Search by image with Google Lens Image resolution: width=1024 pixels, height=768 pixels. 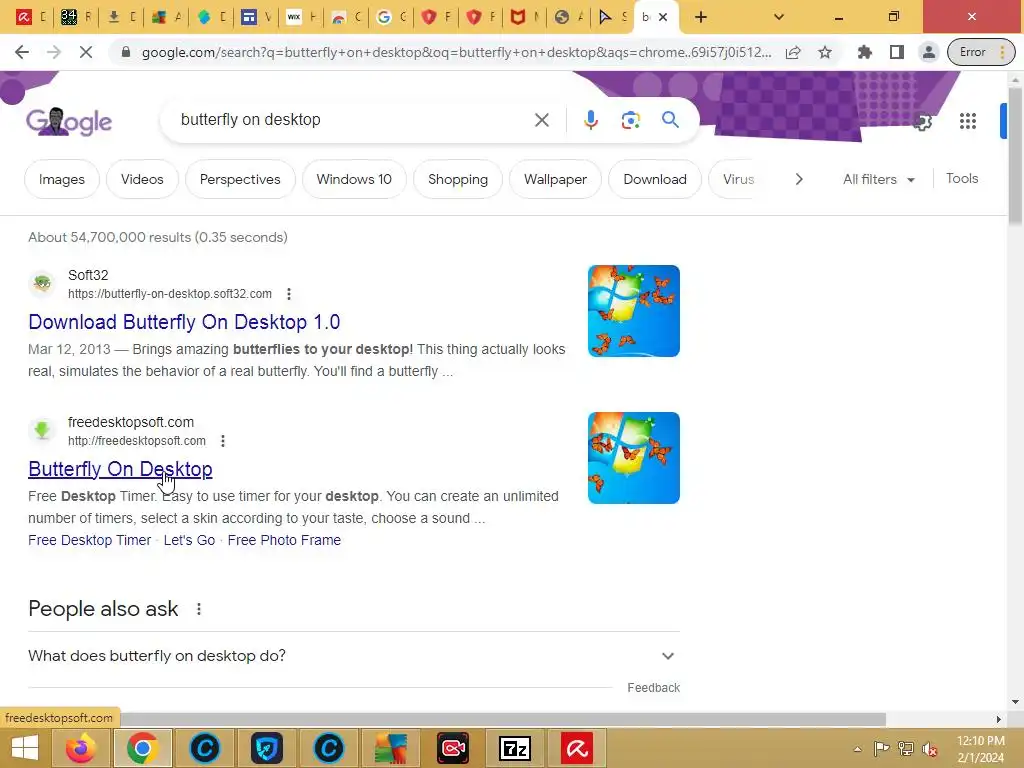[x=630, y=120]
